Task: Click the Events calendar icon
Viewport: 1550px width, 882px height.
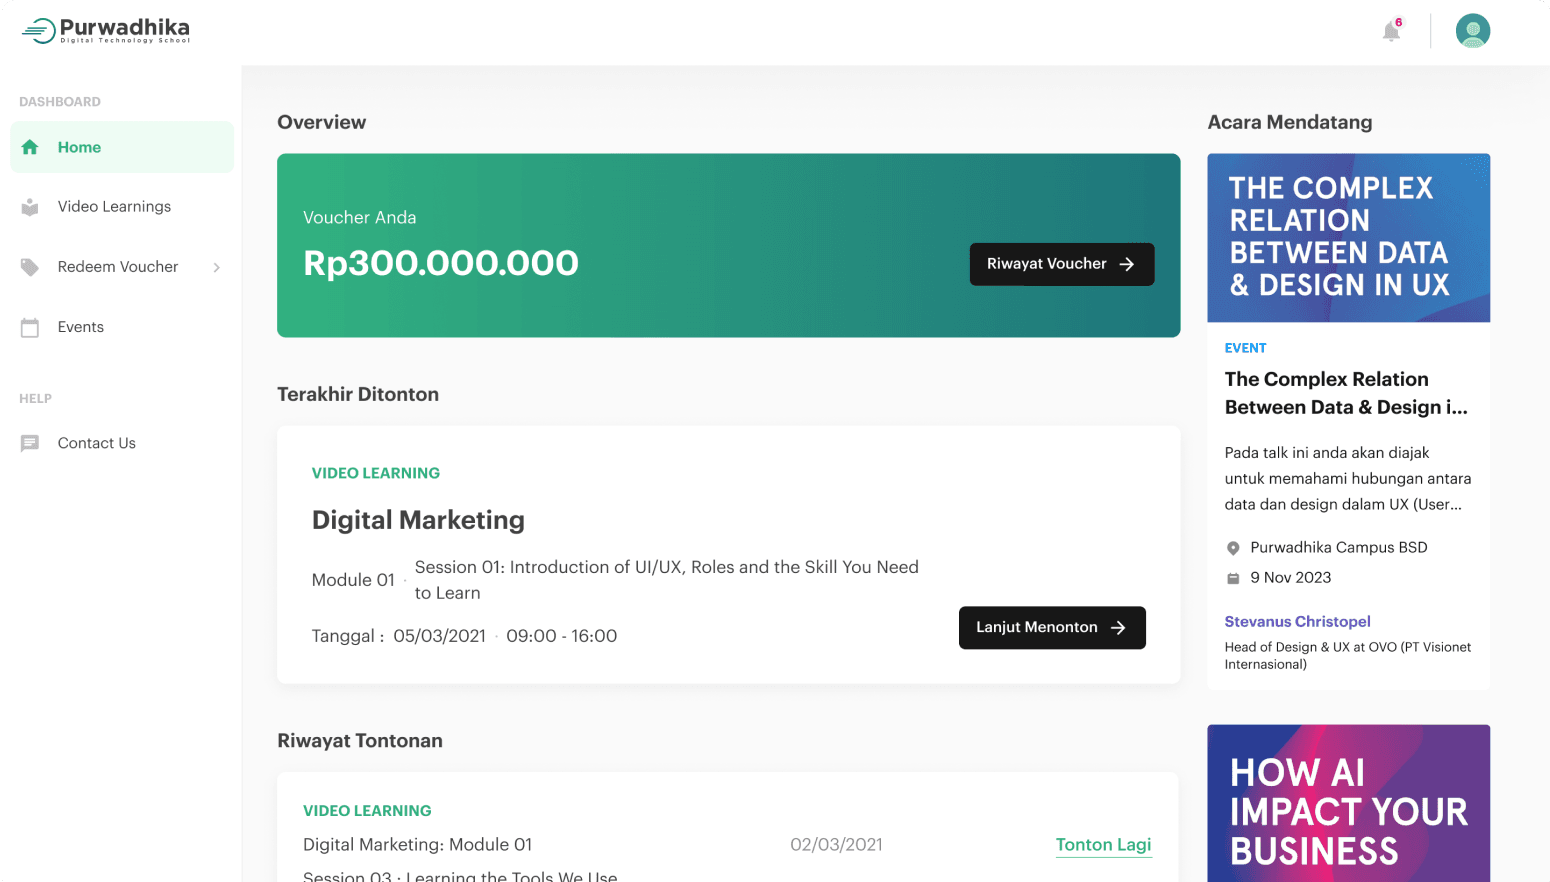Action: pos(30,327)
